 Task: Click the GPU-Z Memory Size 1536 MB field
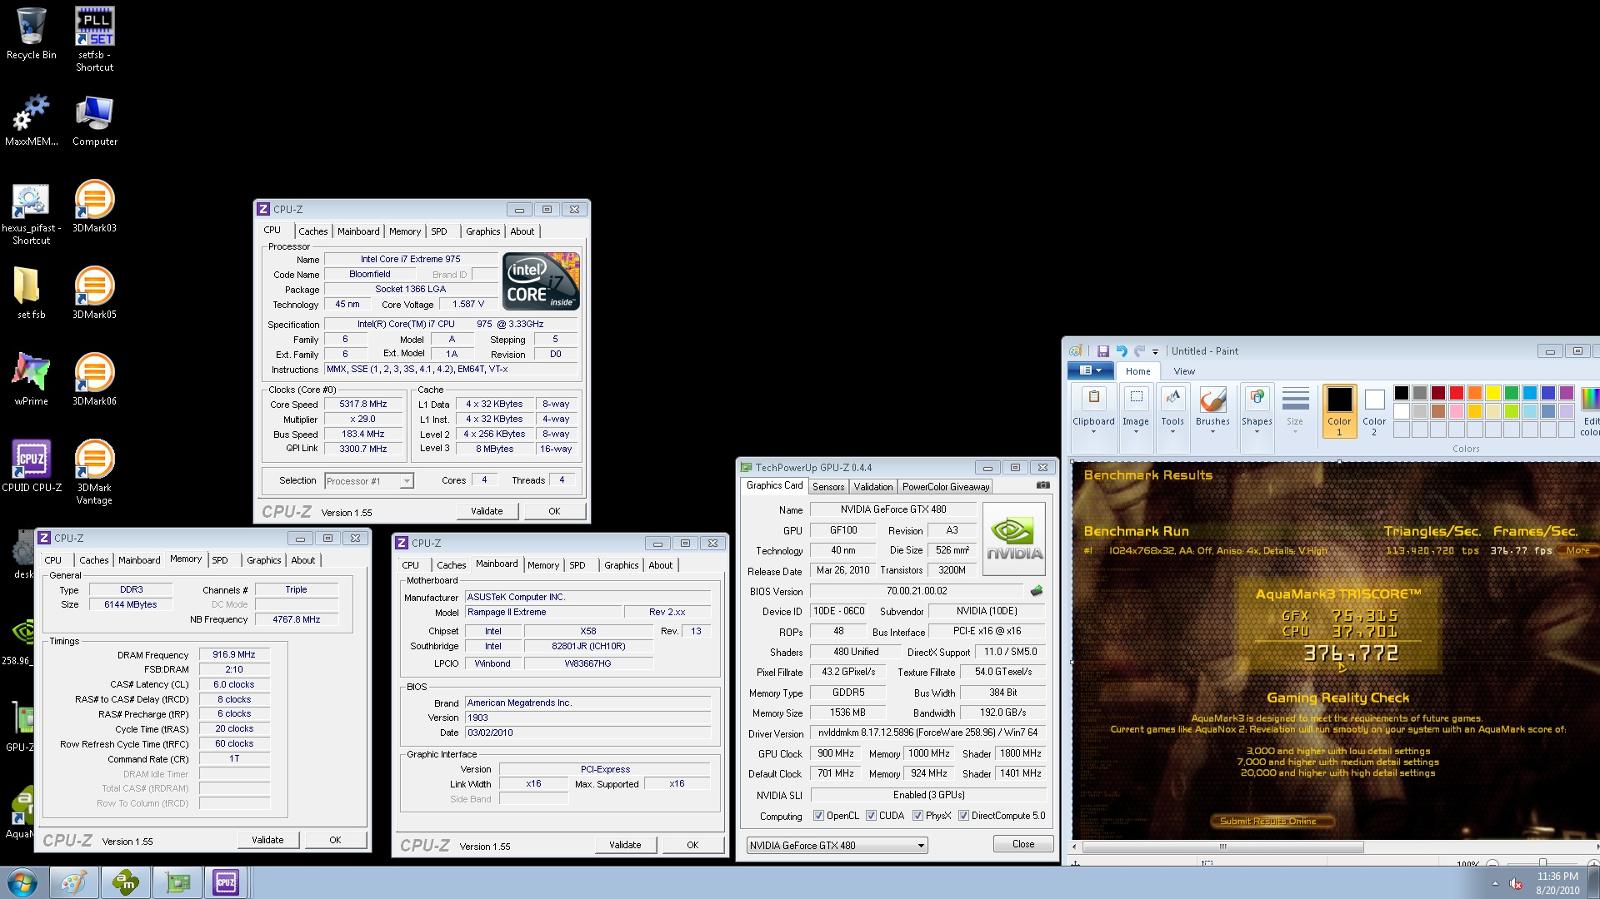tap(847, 713)
